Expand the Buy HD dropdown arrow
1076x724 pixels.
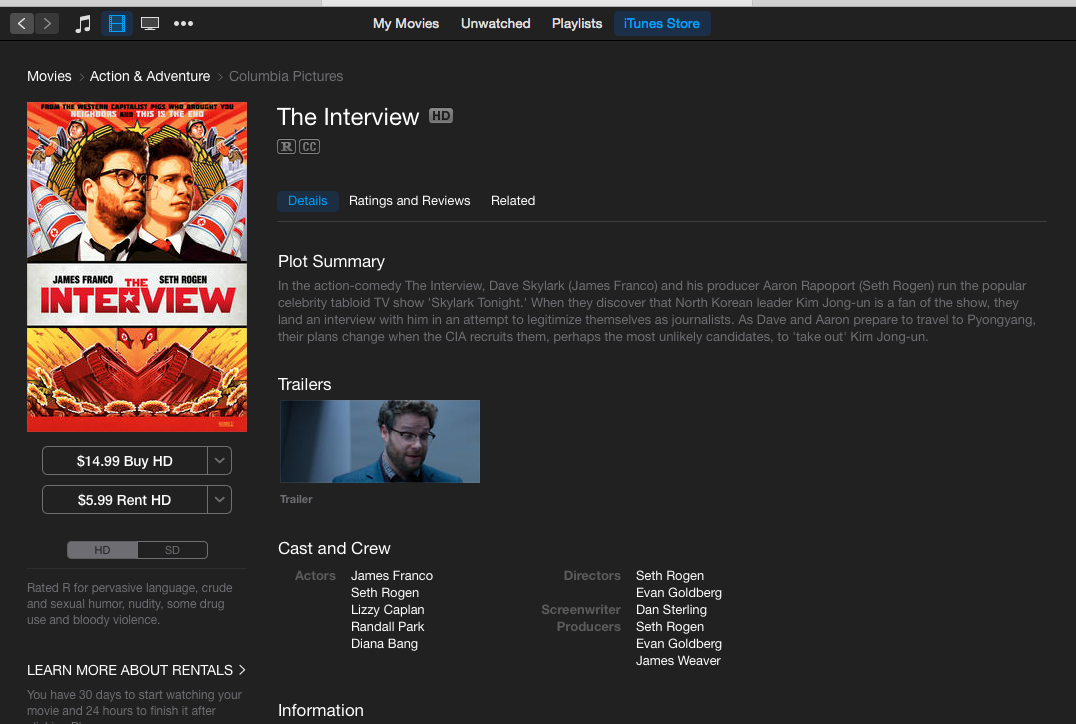click(220, 461)
